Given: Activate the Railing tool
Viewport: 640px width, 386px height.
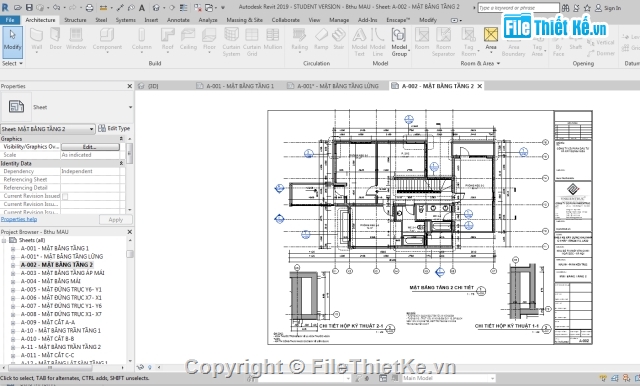Looking at the screenshot, I should 299,40.
